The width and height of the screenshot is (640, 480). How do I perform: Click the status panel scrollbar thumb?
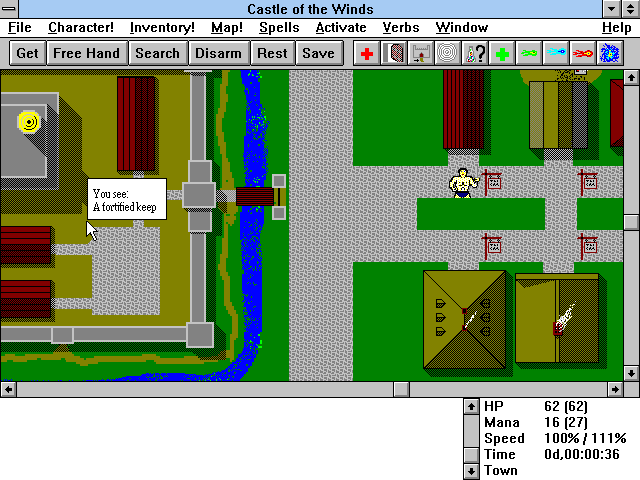tap(471, 455)
